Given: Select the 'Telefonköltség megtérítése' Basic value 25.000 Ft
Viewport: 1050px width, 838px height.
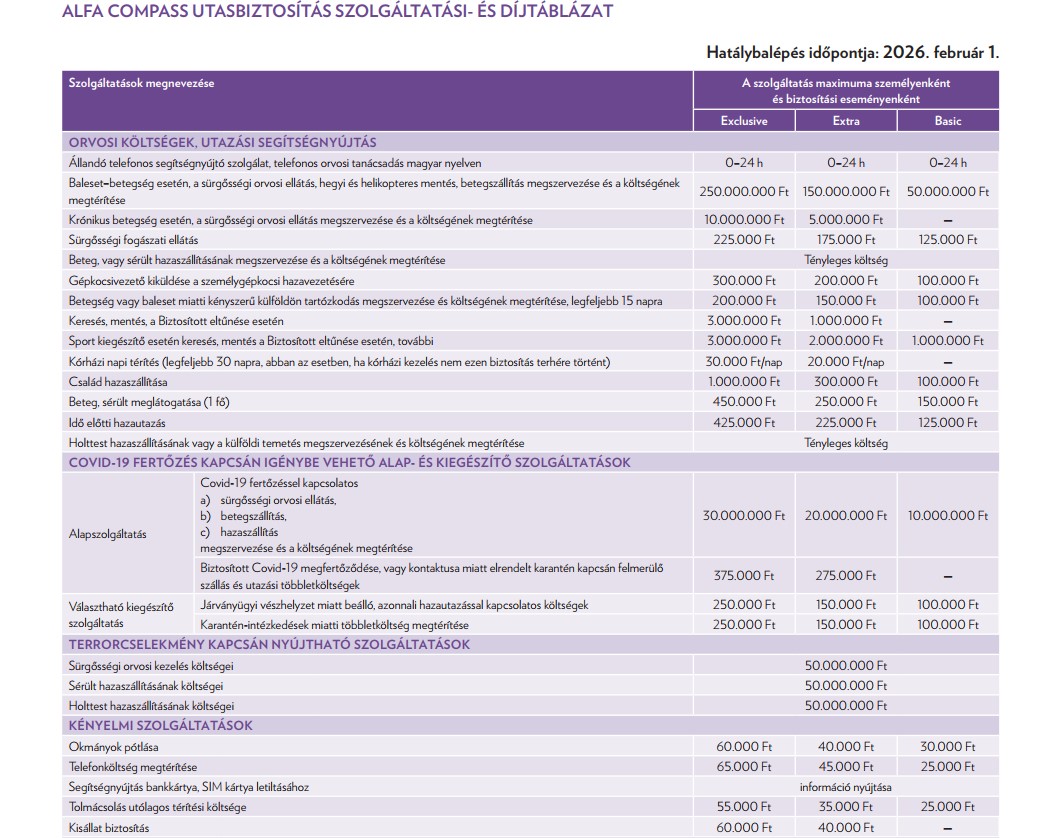Looking at the screenshot, I should [x=947, y=767].
